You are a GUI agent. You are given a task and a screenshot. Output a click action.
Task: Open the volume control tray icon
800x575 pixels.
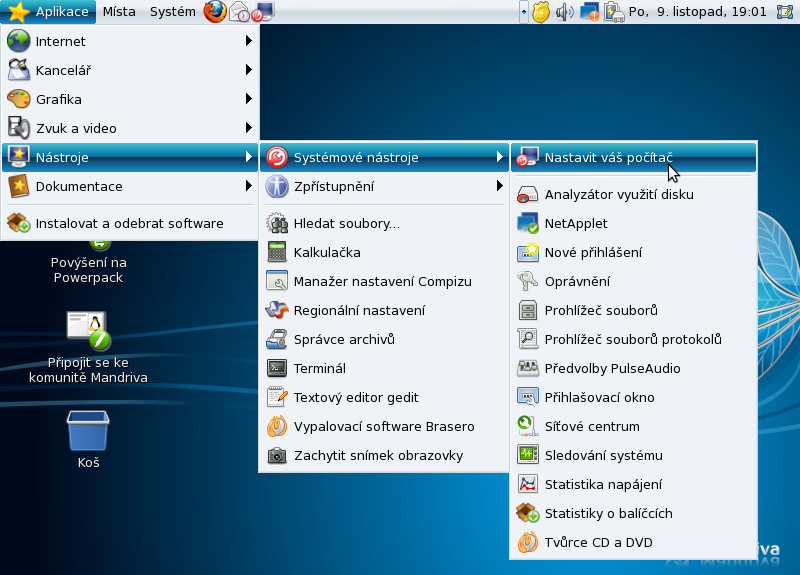point(564,12)
